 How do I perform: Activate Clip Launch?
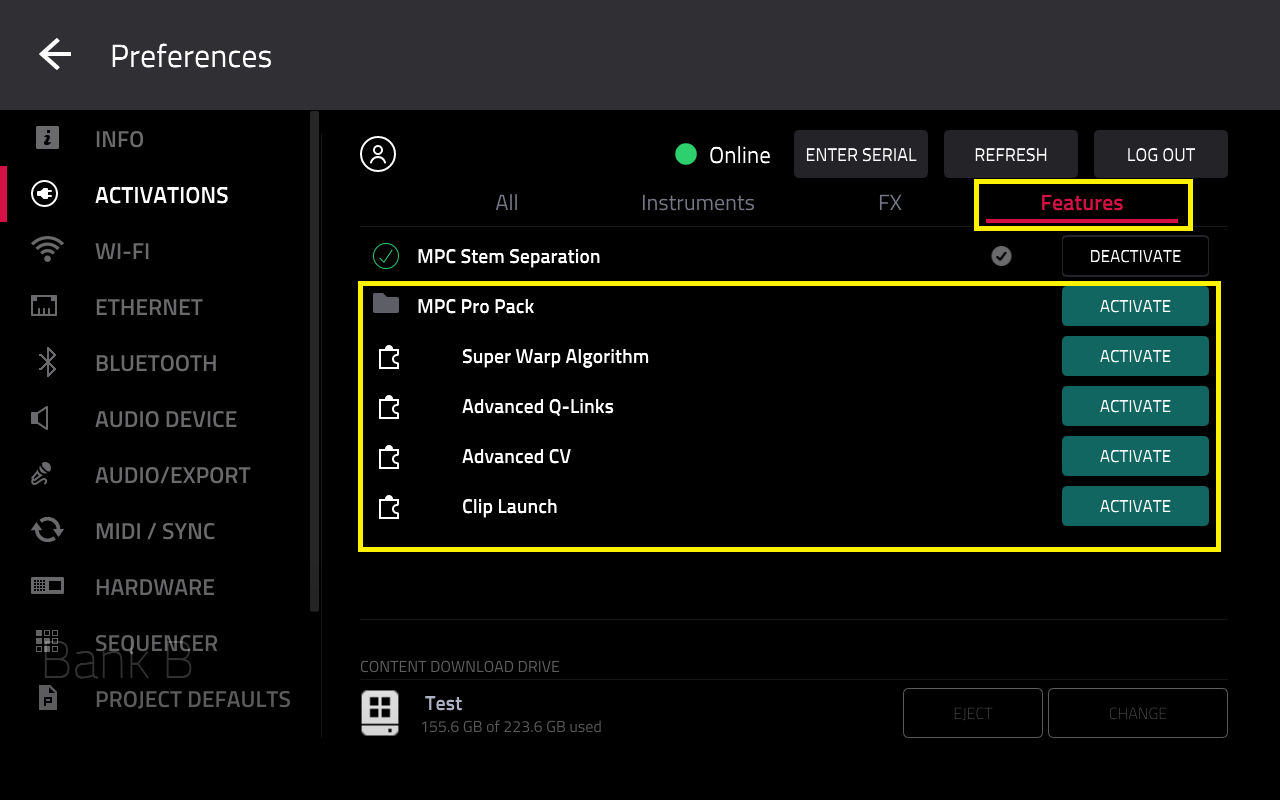point(1135,506)
